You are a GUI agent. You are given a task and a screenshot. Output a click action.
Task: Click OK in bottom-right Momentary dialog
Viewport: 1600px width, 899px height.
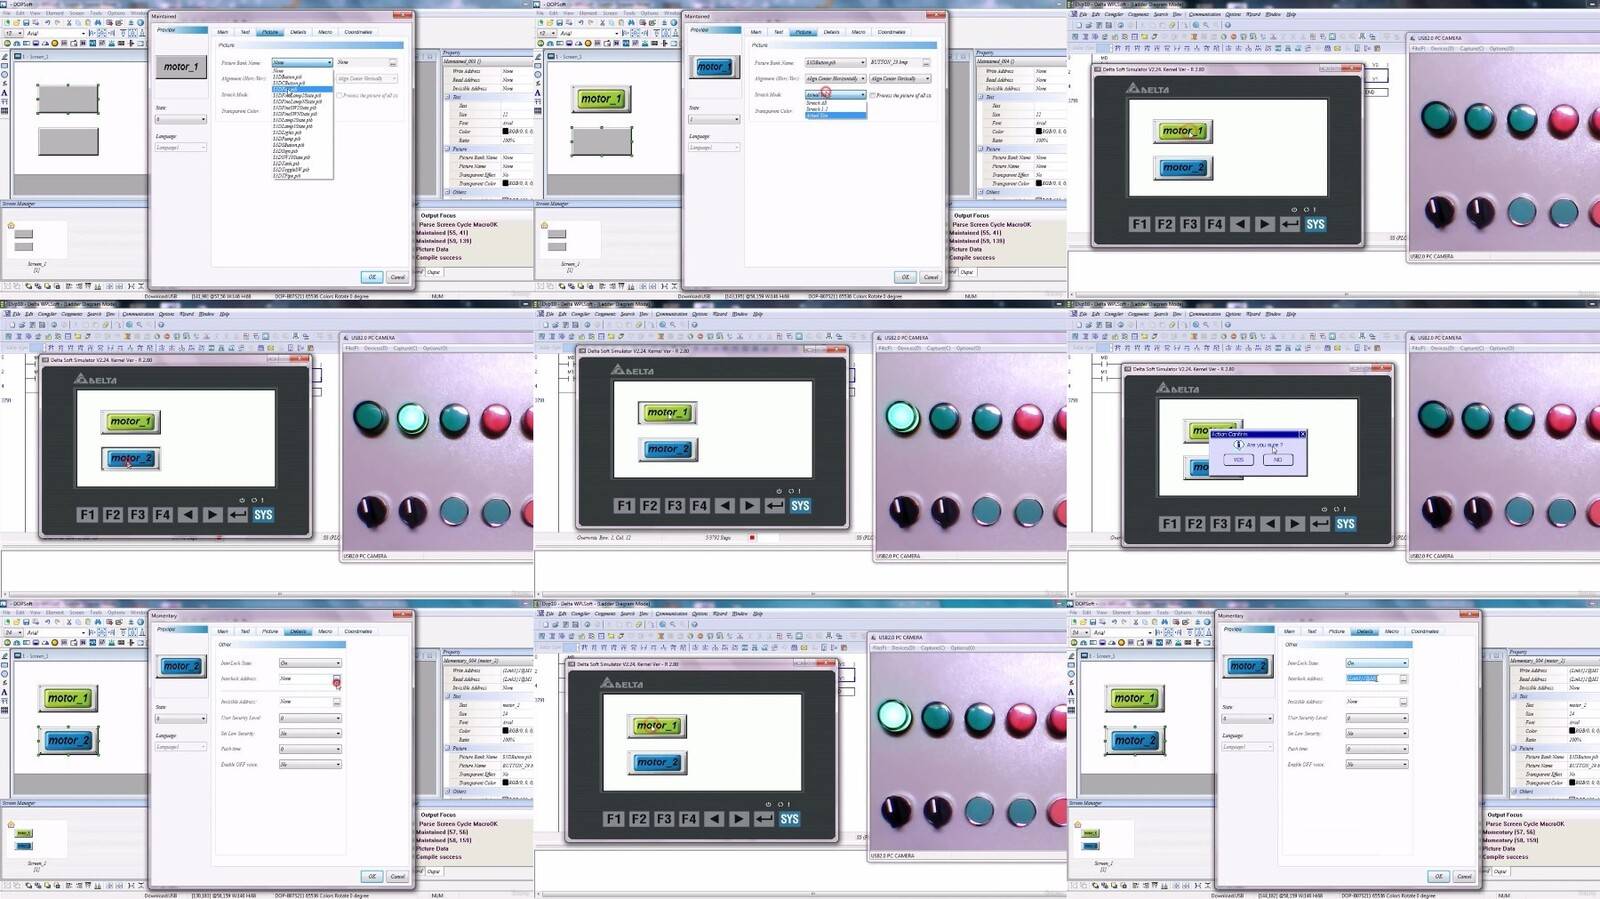point(1438,876)
